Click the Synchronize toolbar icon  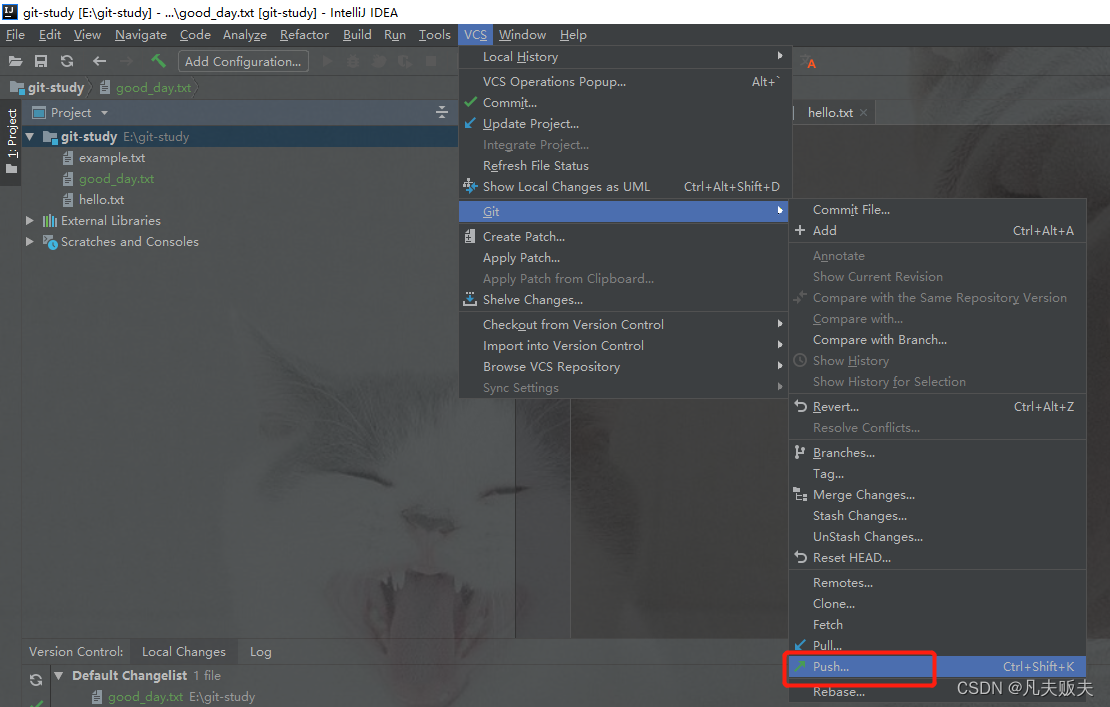point(67,62)
